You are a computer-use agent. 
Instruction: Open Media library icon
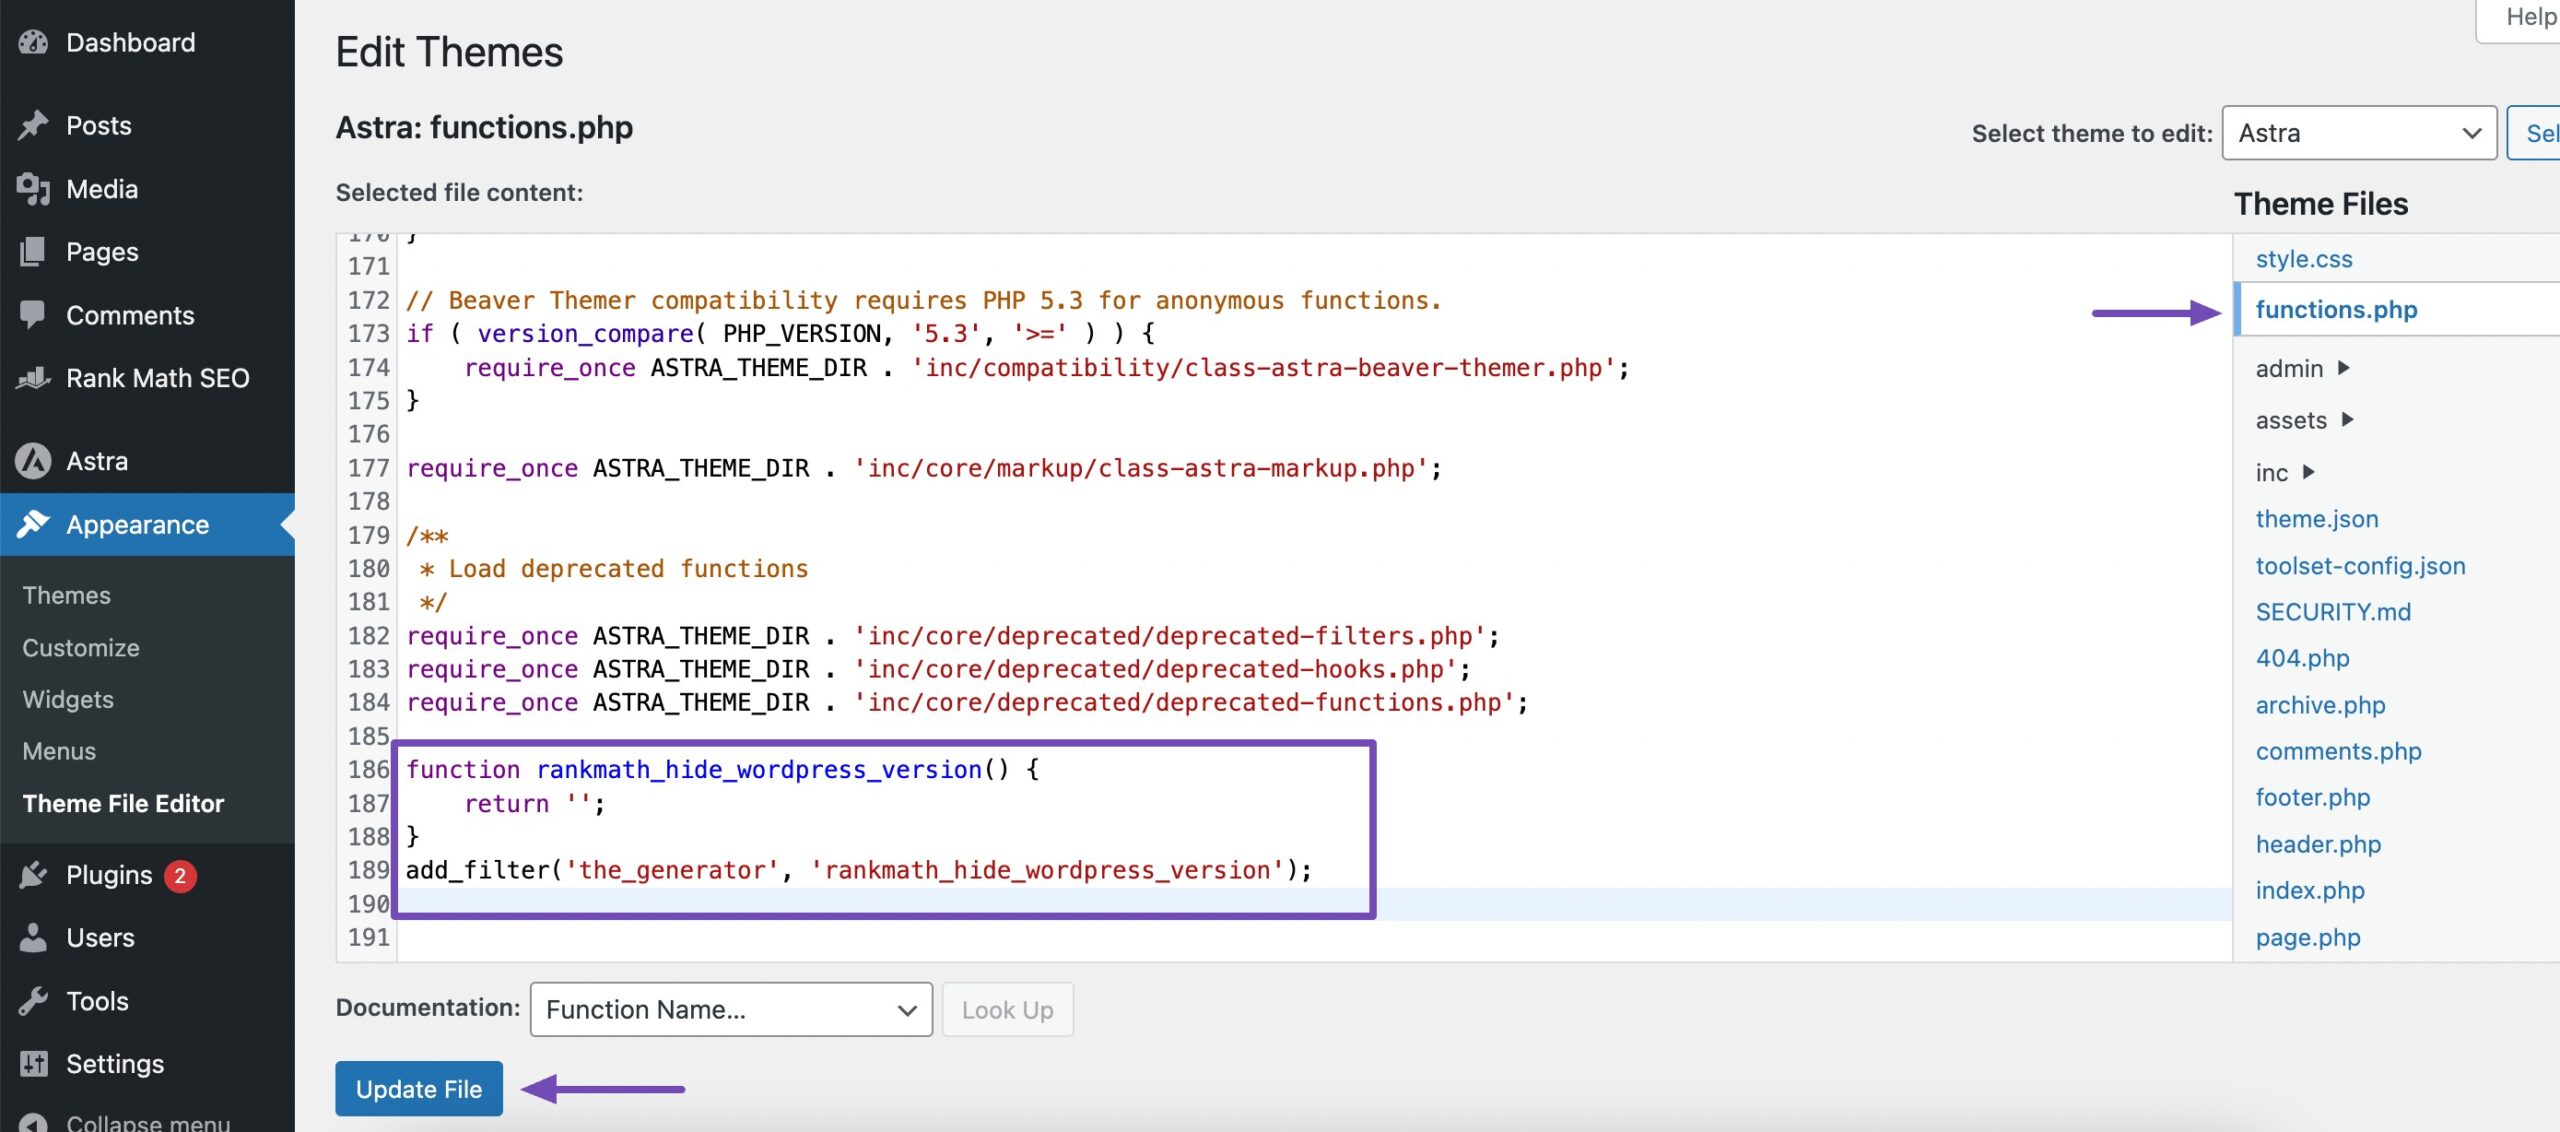[33, 188]
